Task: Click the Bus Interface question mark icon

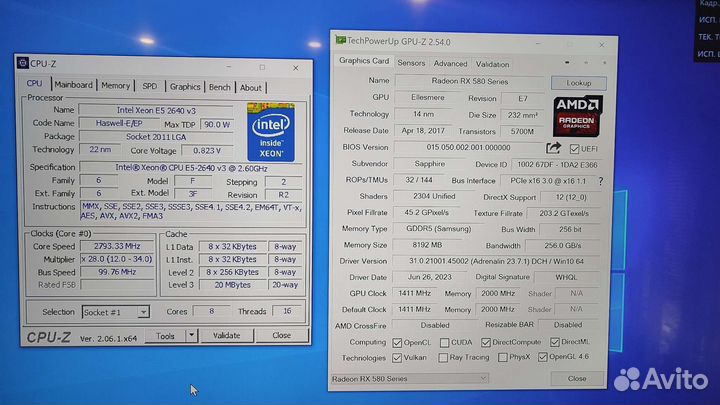Action: tap(601, 181)
